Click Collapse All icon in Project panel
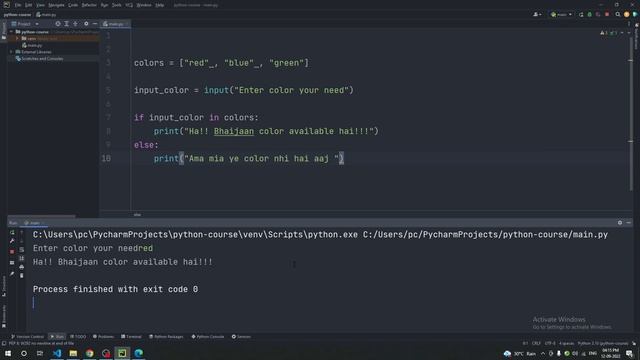The image size is (640, 360). pos(76,24)
